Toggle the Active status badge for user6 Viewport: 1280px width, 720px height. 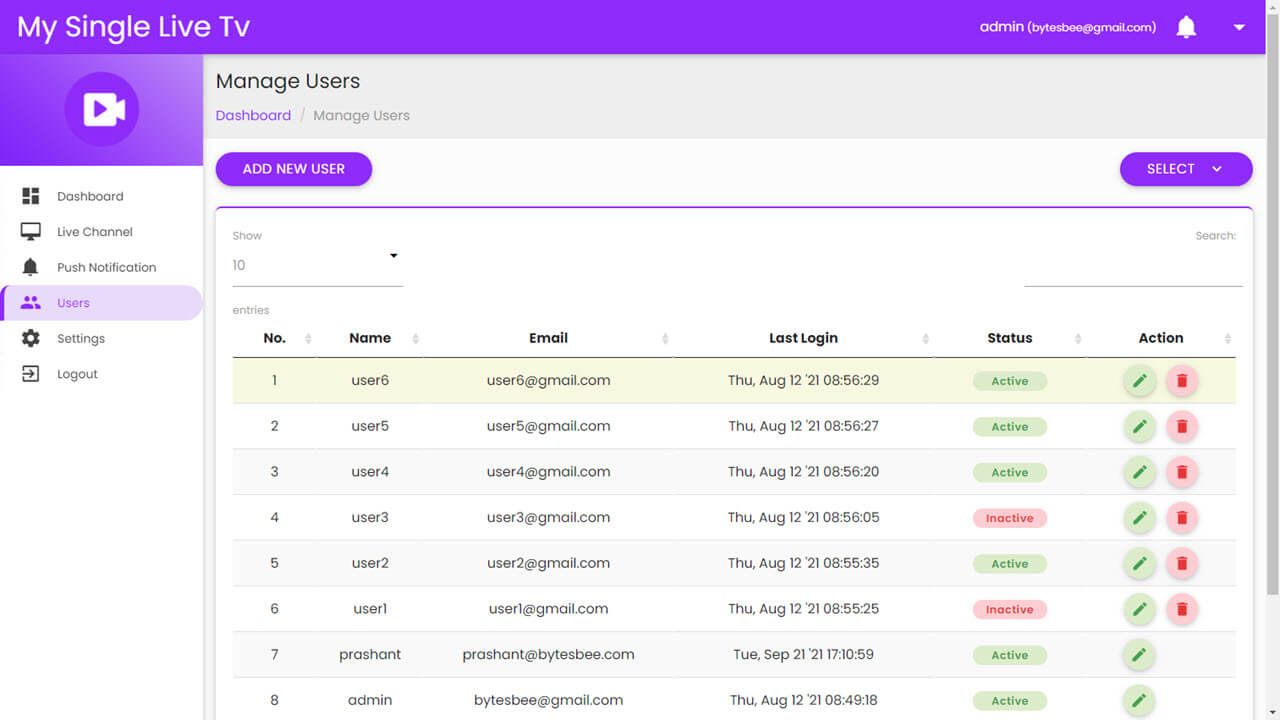pyautogui.click(x=1009, y=381)
